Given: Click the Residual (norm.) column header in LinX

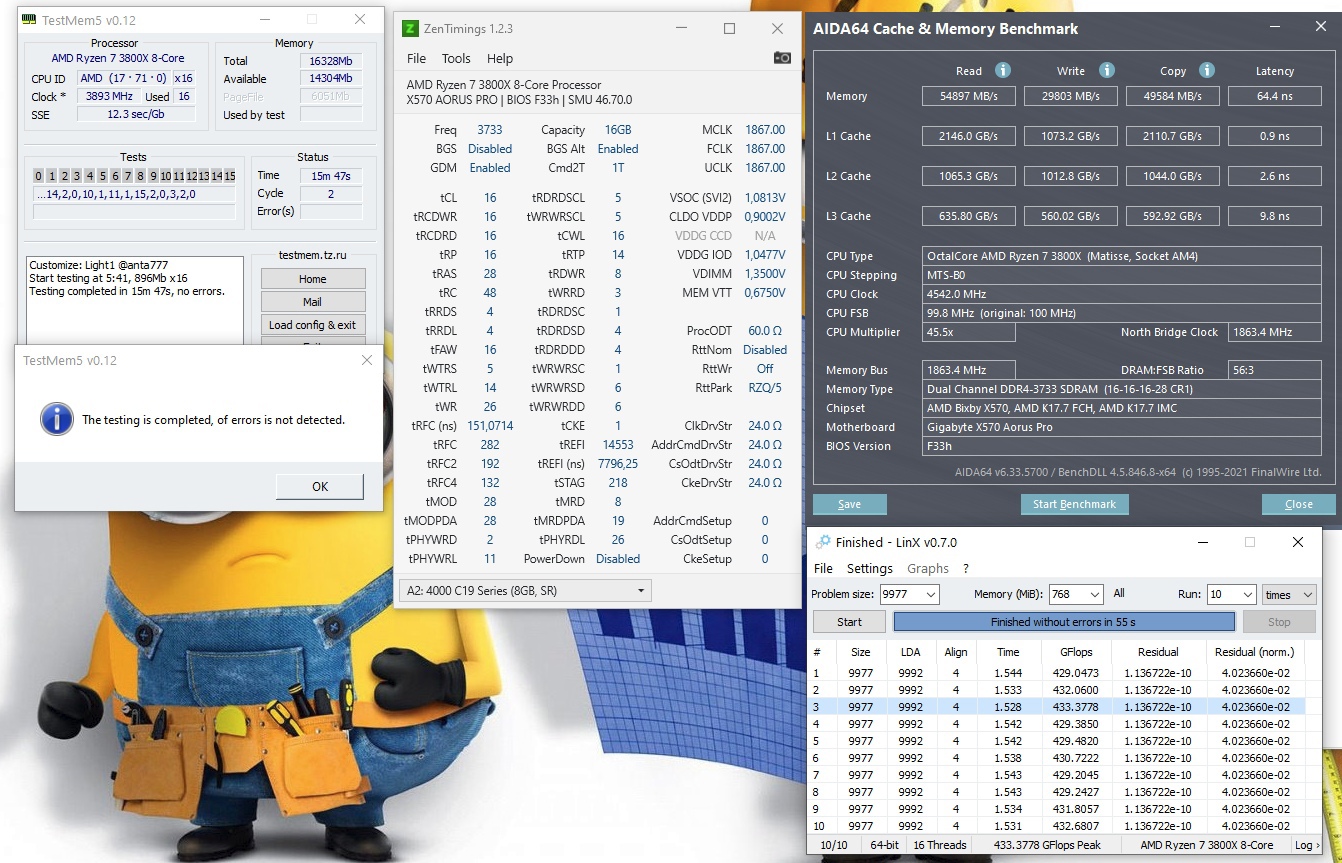Looking at the screenshot, I should 1255,652.
